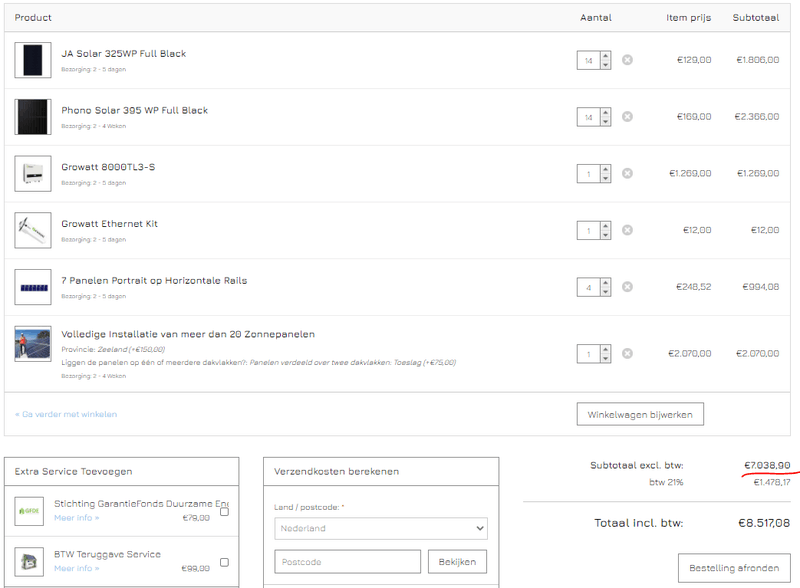Viewport: 800px width, 588px height.
Task: Click Bestelling afronden button
Action: point(734,568)
